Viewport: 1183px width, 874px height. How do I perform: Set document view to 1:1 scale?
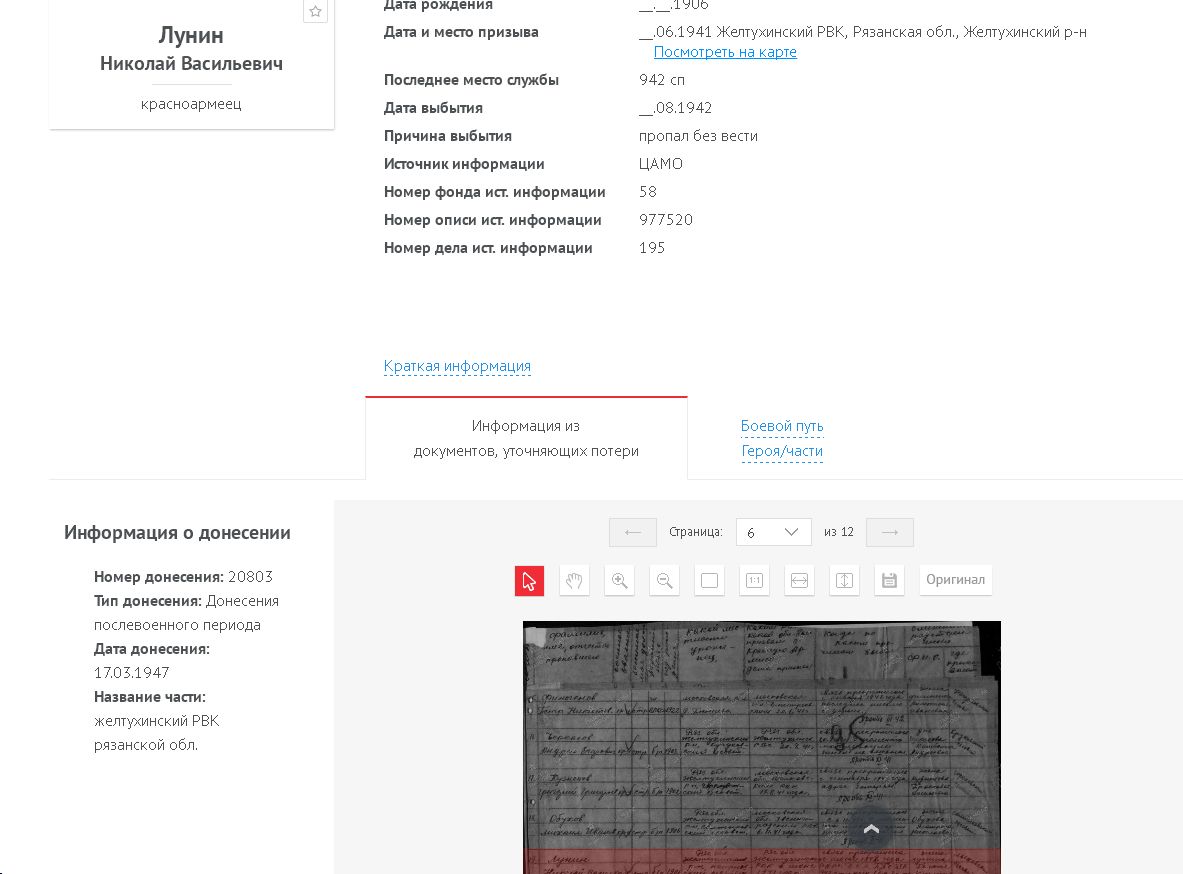754,581
